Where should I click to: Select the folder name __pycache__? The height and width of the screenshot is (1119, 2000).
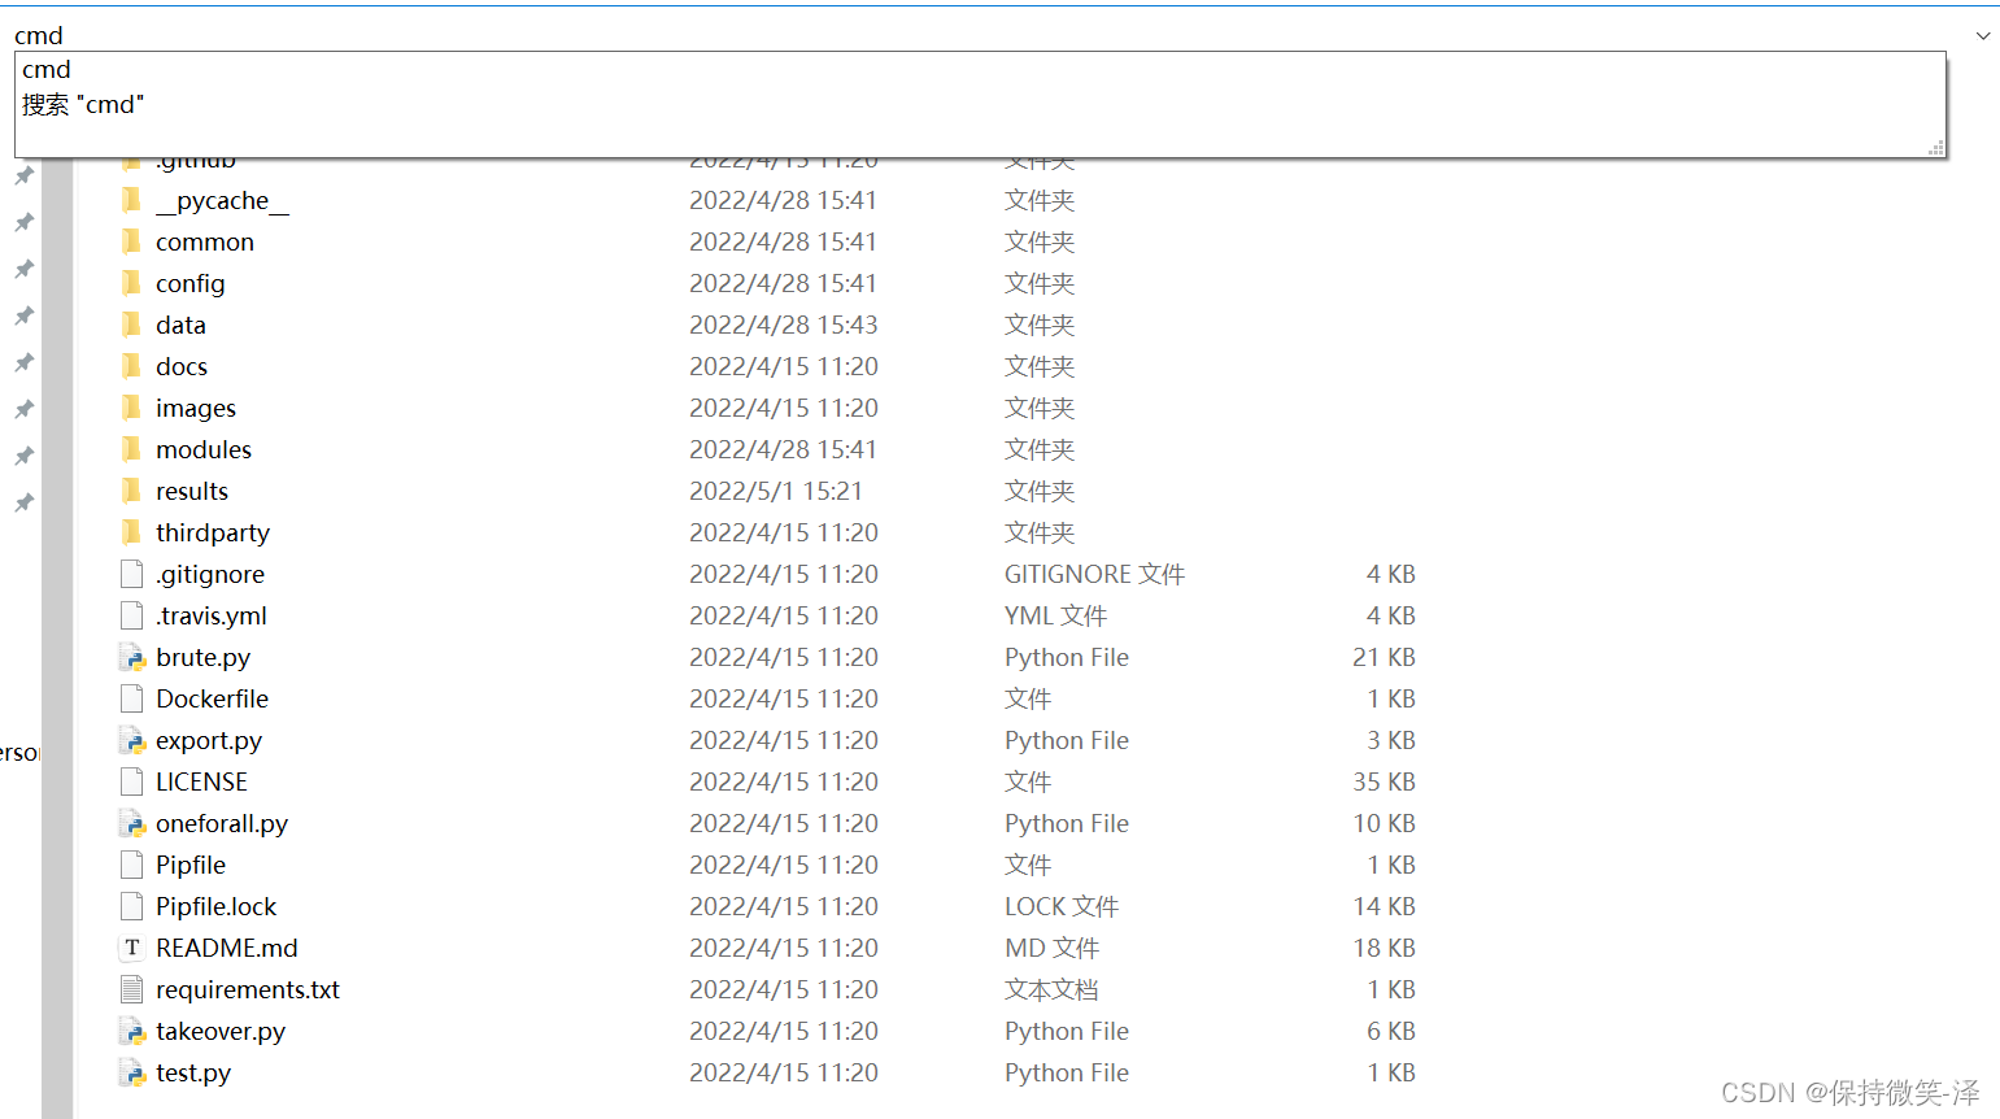pyautogui.click(x=223, y=201)
